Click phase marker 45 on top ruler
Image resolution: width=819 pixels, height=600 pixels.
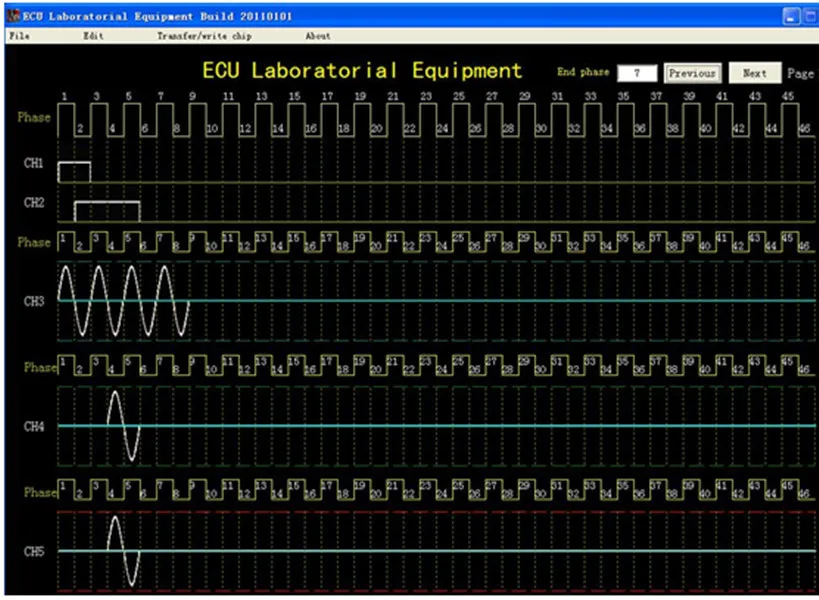pos(788,96)
